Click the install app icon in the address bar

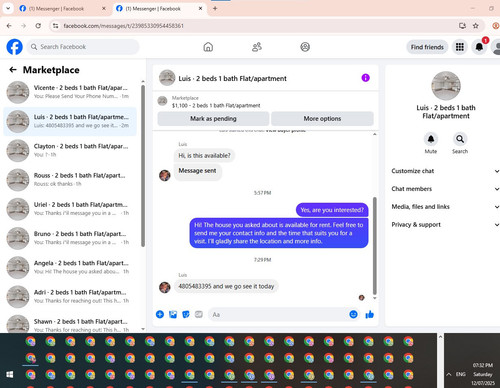[462, 26]
